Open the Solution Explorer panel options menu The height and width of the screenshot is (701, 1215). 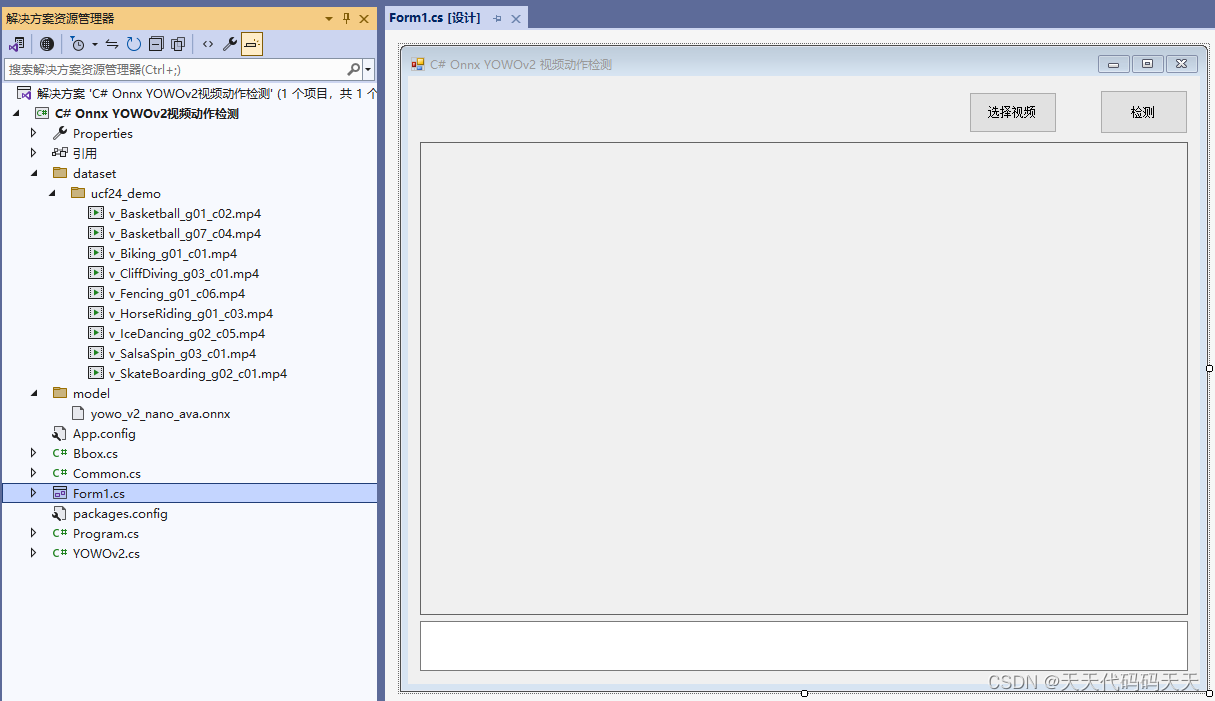click(327, 17)
